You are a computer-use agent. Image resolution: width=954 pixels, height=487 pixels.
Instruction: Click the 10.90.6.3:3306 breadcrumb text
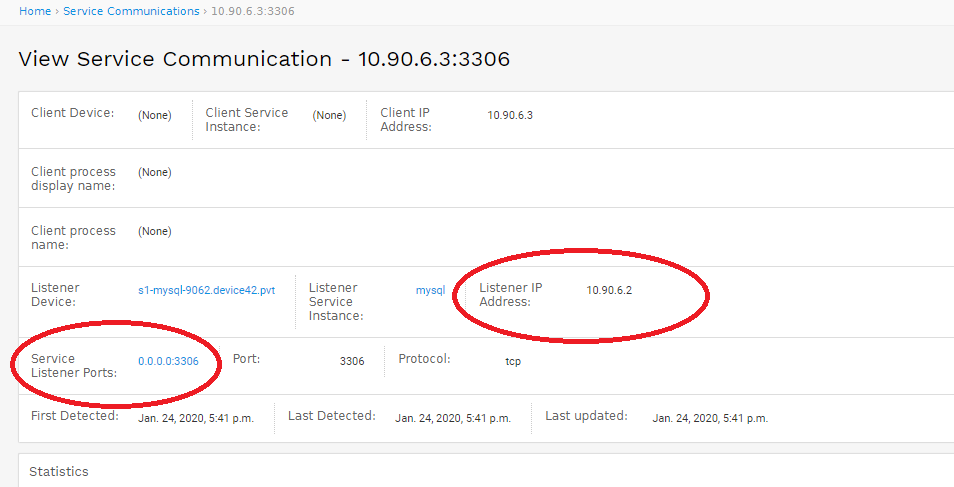[252, 11]
